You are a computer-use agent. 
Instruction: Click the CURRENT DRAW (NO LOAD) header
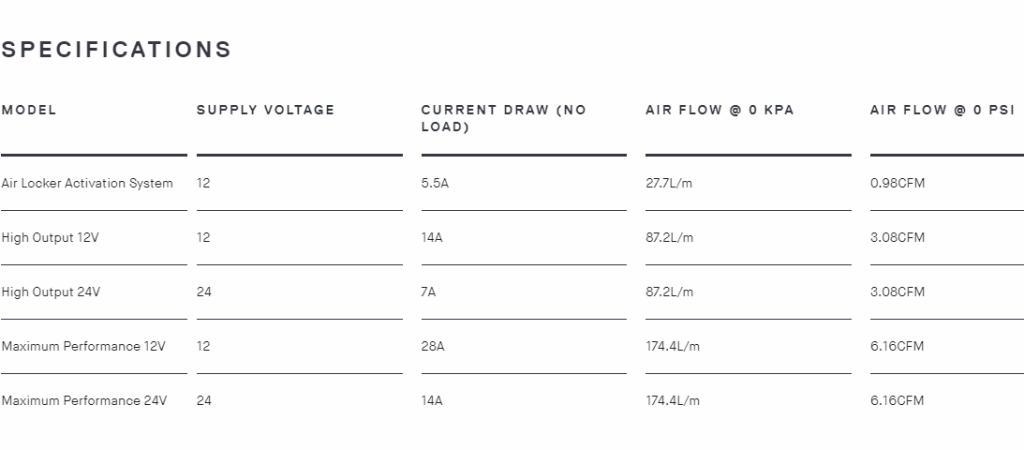504,118
